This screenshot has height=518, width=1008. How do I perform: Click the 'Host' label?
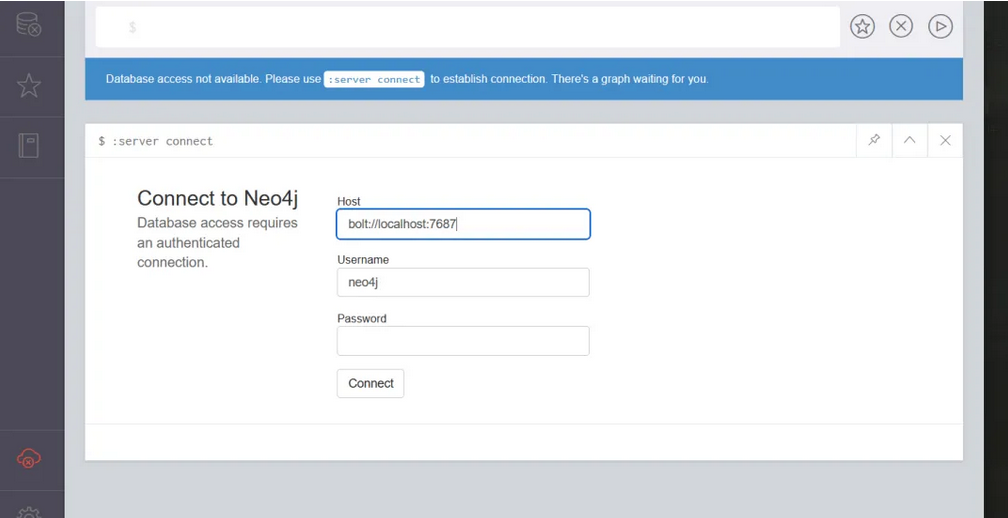click(x=348, y=201)
